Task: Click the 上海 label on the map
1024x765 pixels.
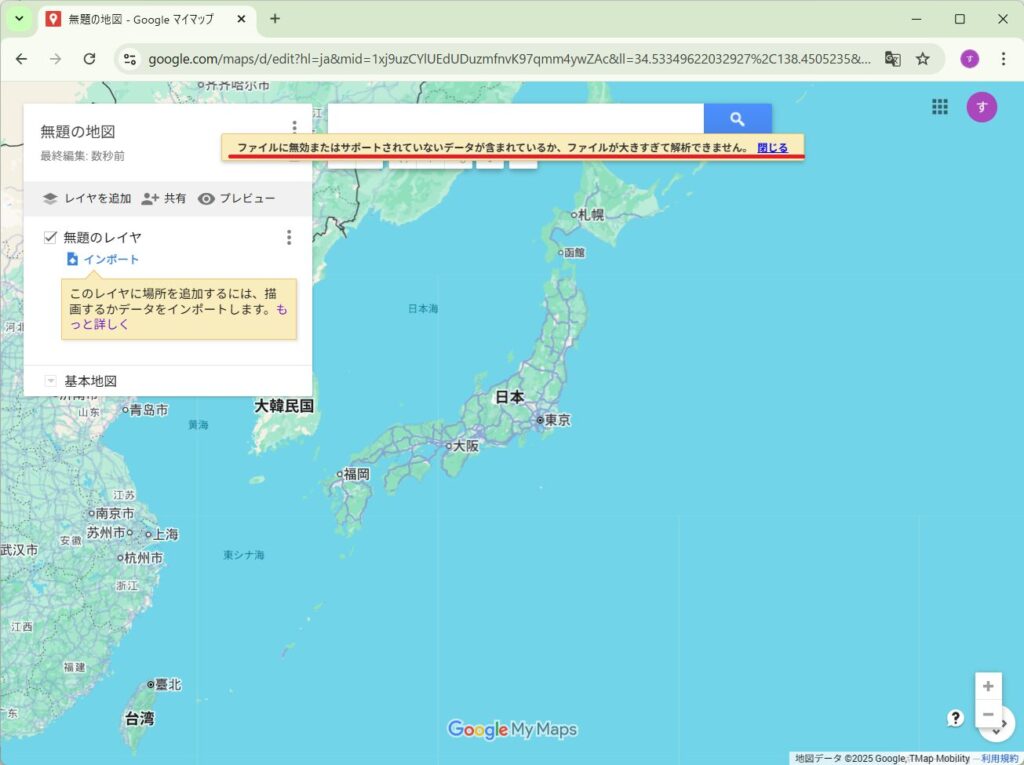Action: (x=165, y=534)
